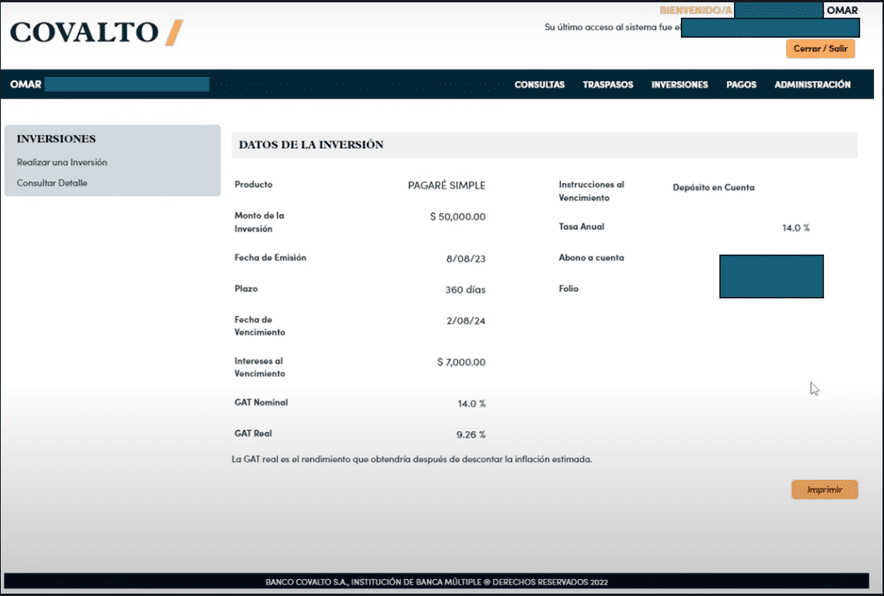Click the DATOS DE LA INVERSIÓN header
The image size is (884, 596).
tap(311, 145)
